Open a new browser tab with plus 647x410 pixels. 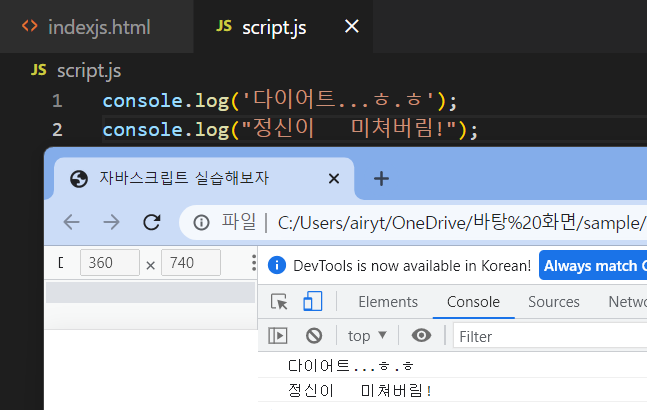click(x=381, y=179)
